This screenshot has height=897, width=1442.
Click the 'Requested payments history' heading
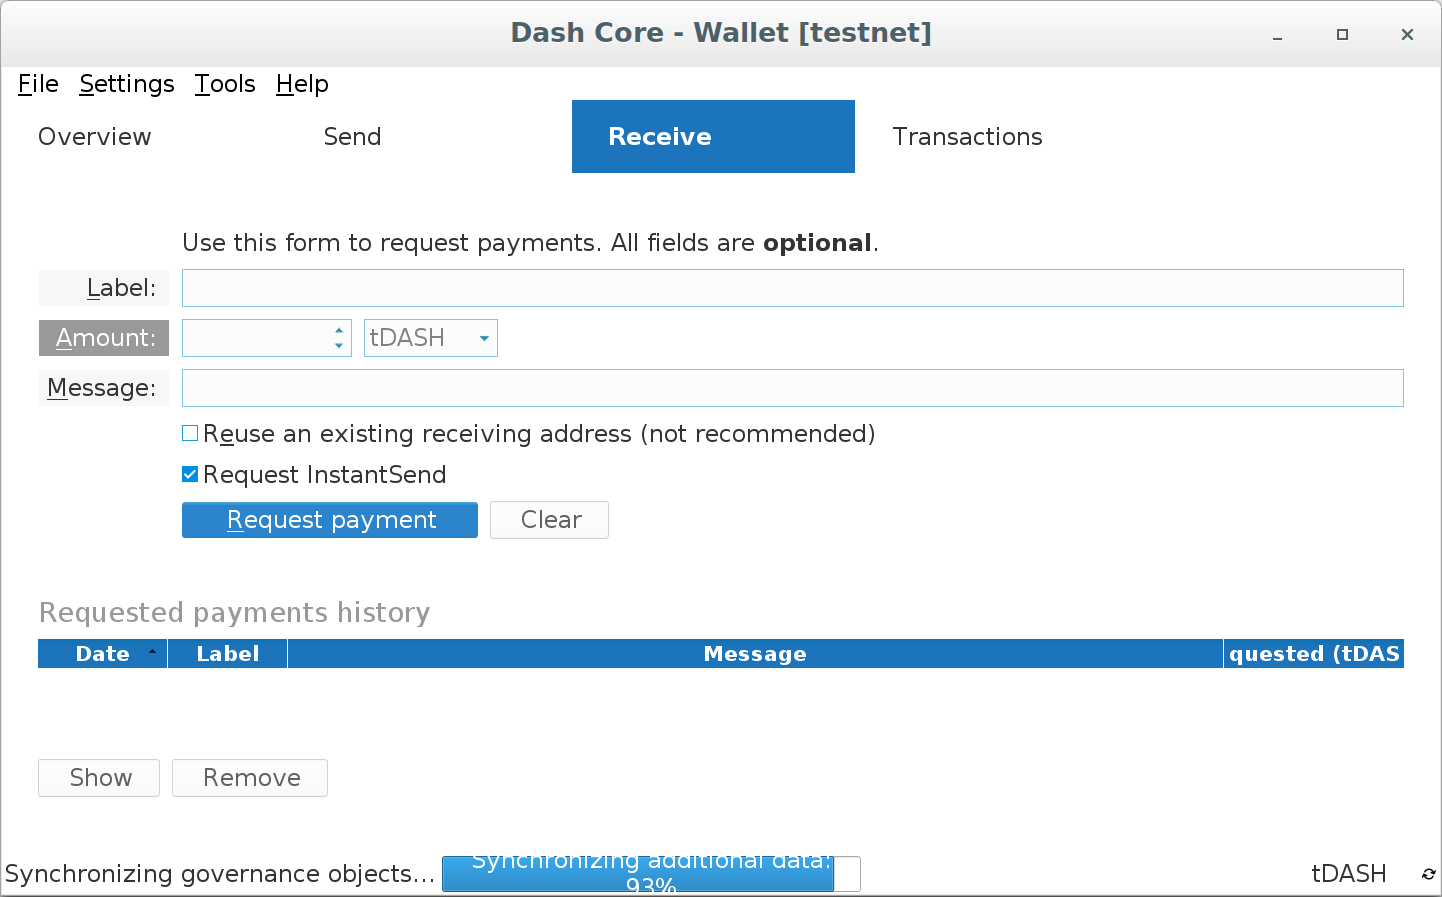(x=235, y=612)
